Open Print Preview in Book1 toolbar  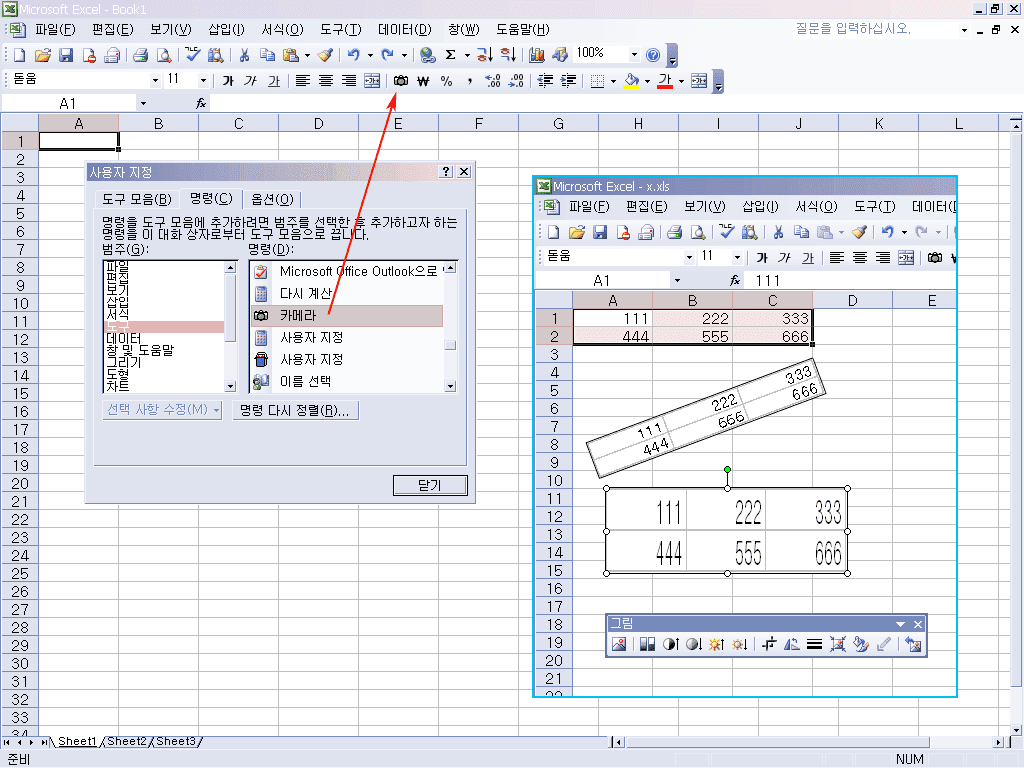[164, 55]
